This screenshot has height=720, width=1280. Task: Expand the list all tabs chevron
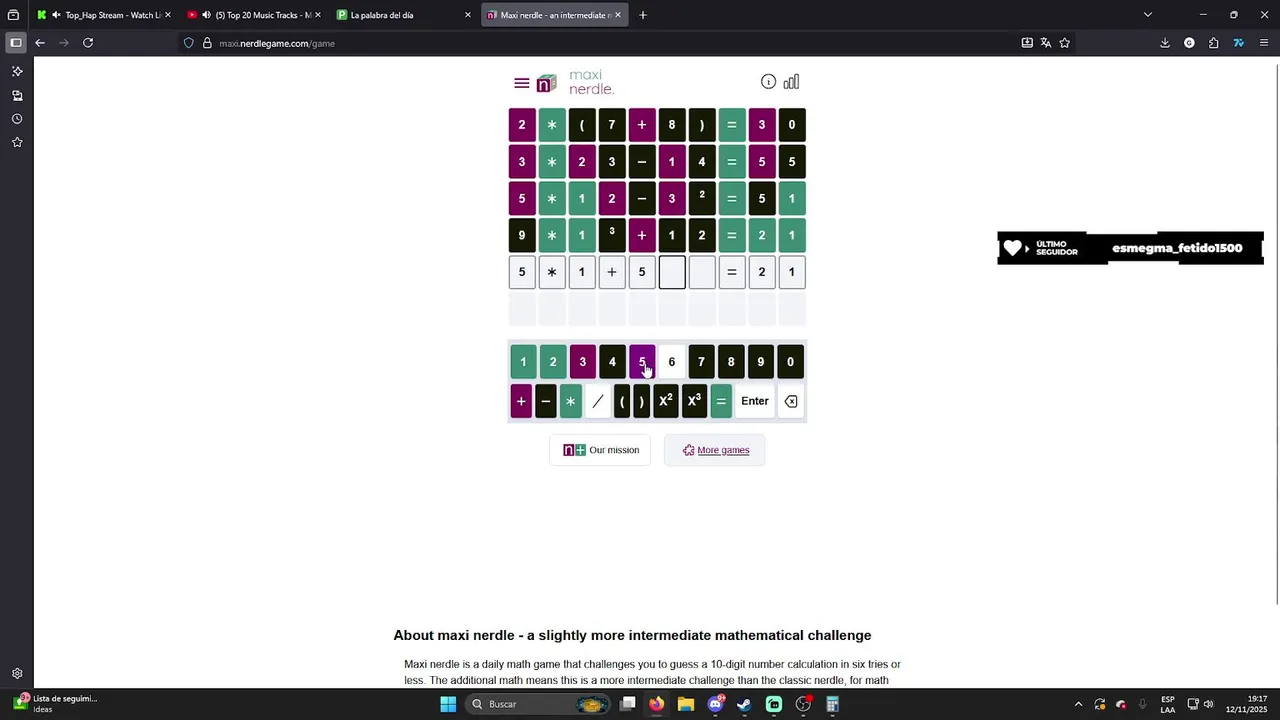click(1147, 15)
